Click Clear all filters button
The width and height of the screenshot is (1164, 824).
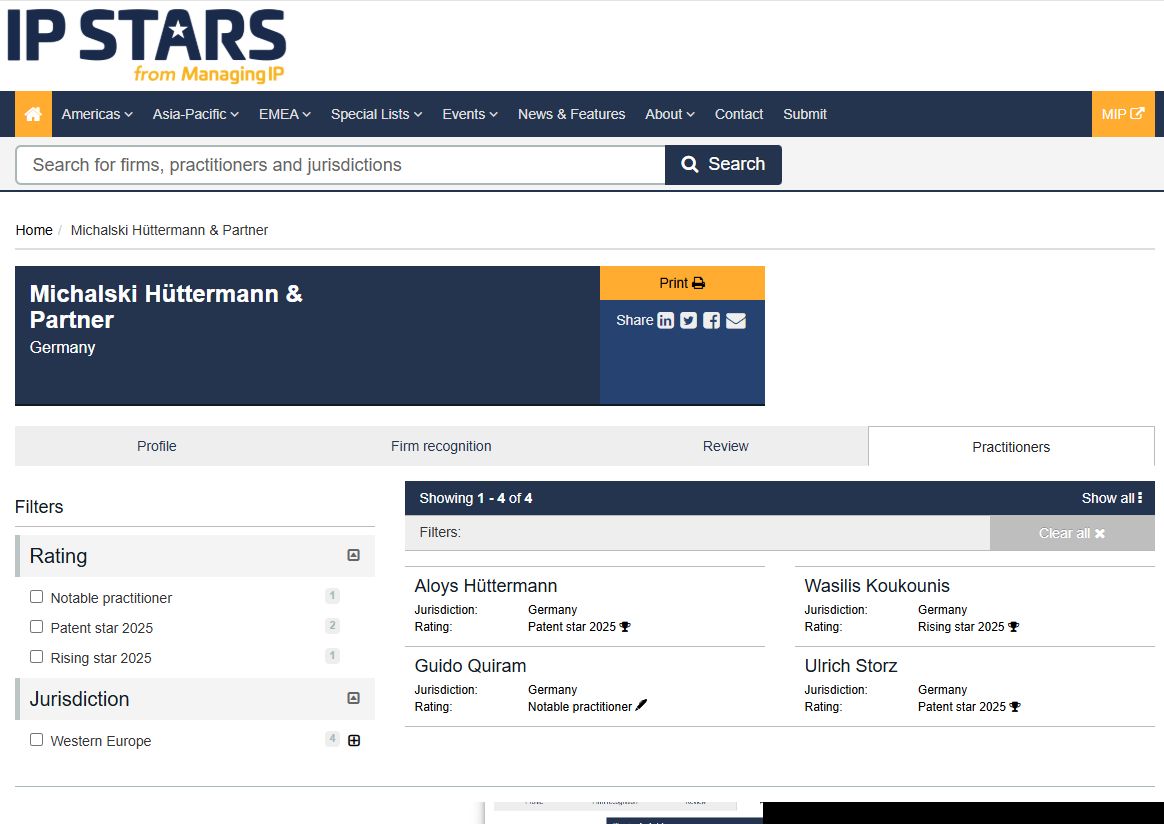[x=1072, y=533]
